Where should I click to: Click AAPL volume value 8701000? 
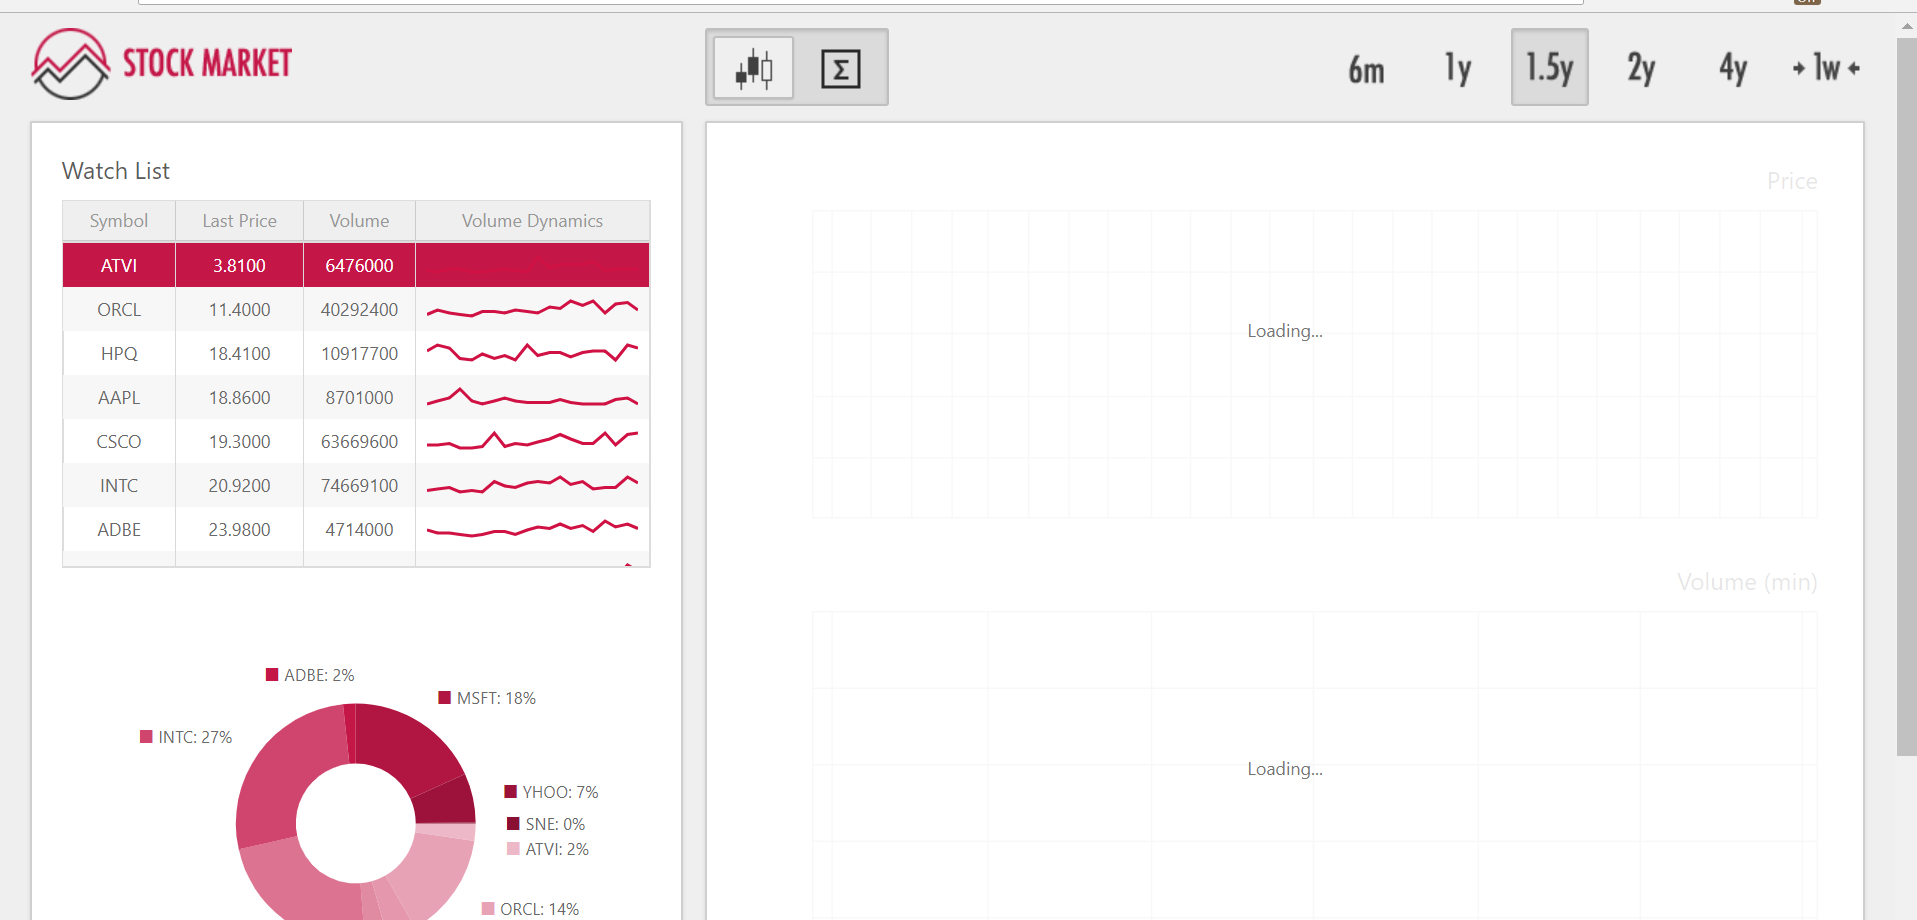pos(359,397)
